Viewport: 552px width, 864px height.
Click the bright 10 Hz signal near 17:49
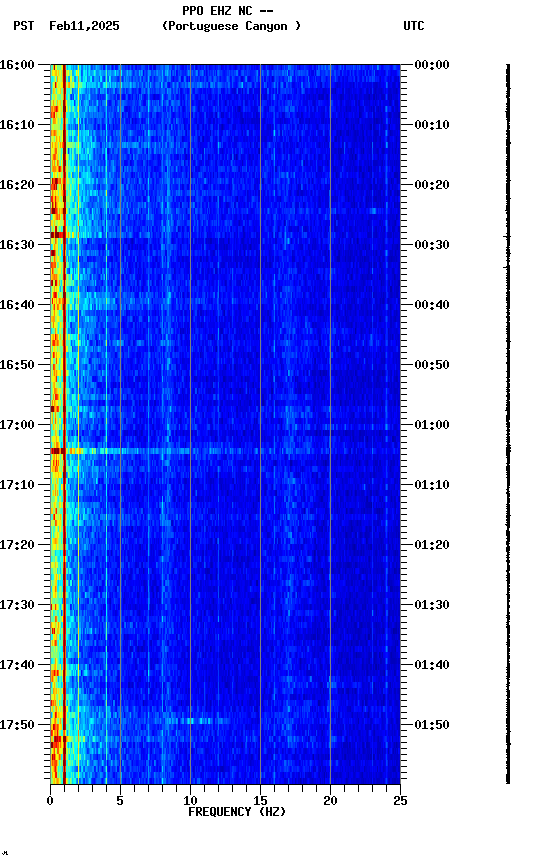pos(198,721)
